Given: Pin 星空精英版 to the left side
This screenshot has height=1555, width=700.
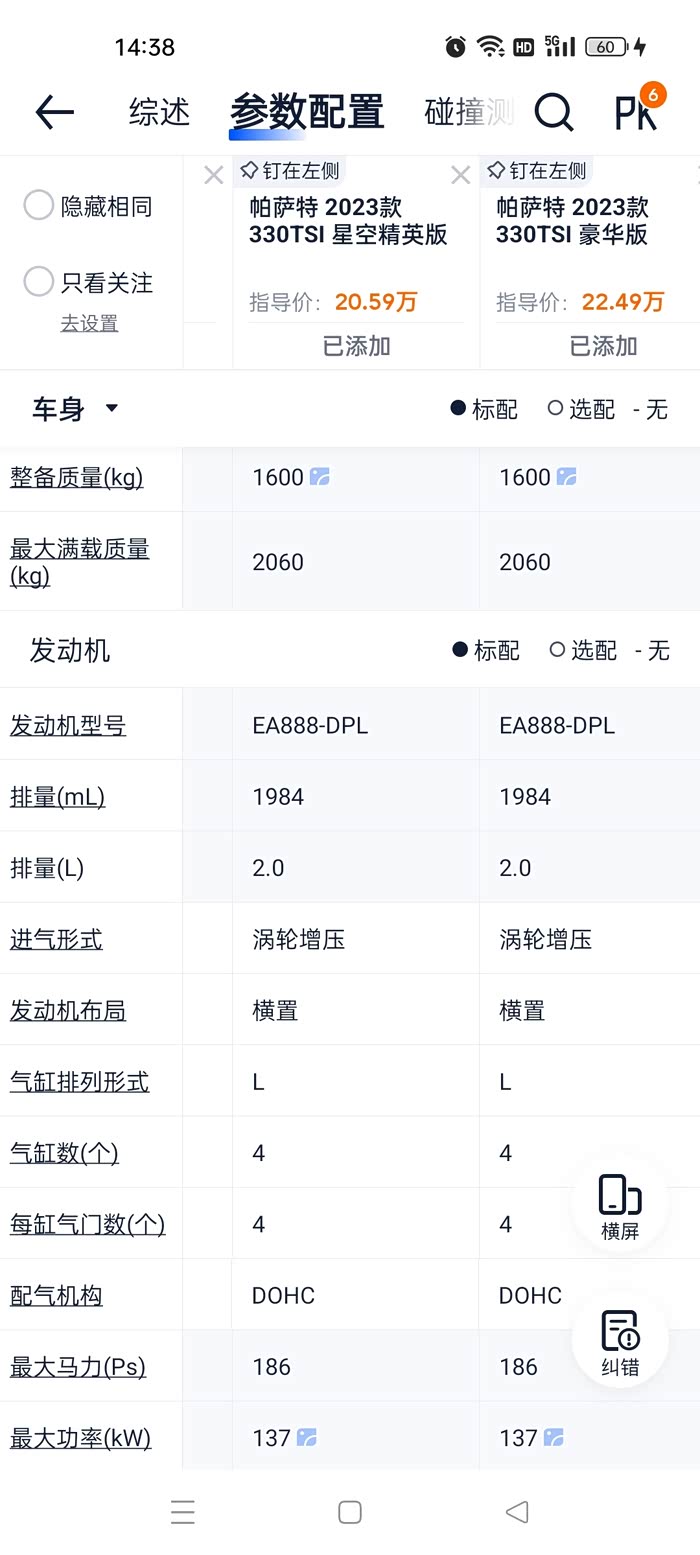Looking at the screenshot, I should (289, 171).
